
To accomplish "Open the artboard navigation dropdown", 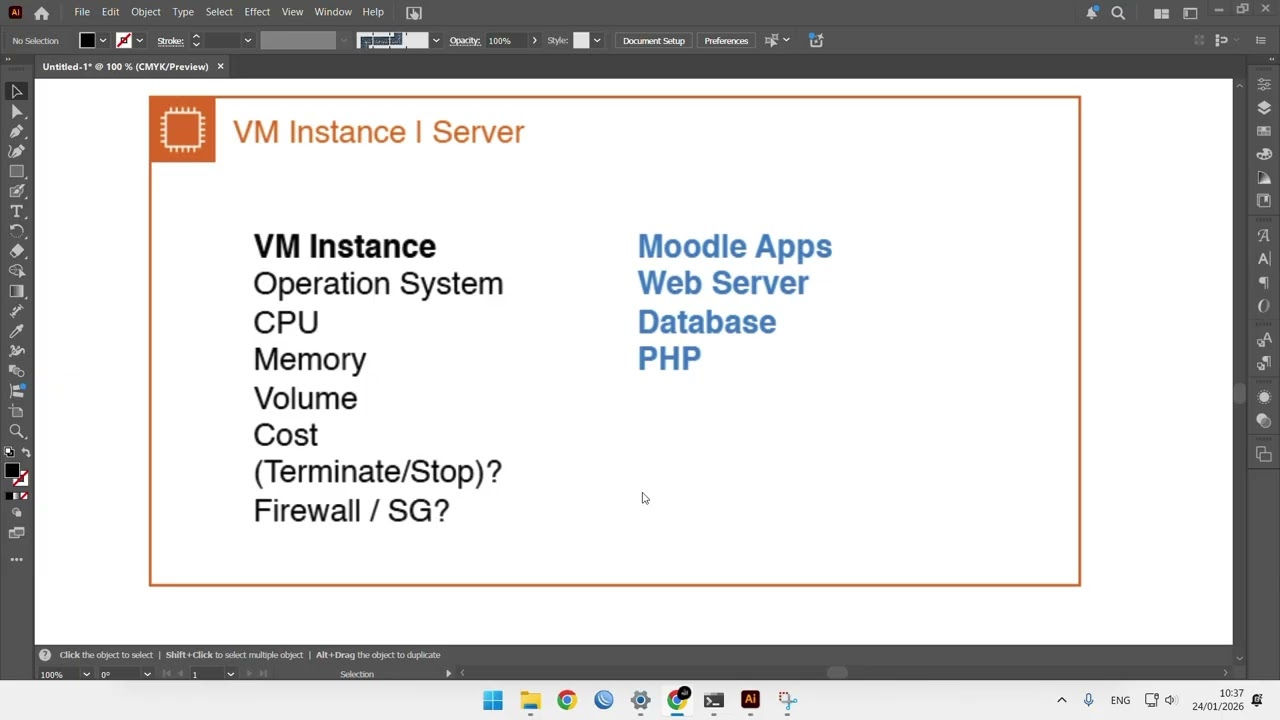I will click(230, 674).
